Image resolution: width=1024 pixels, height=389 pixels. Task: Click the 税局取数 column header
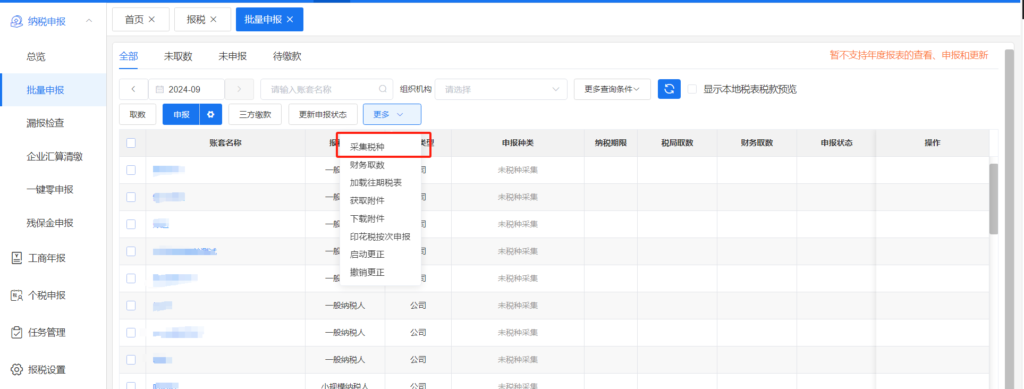tap(677, 143)
